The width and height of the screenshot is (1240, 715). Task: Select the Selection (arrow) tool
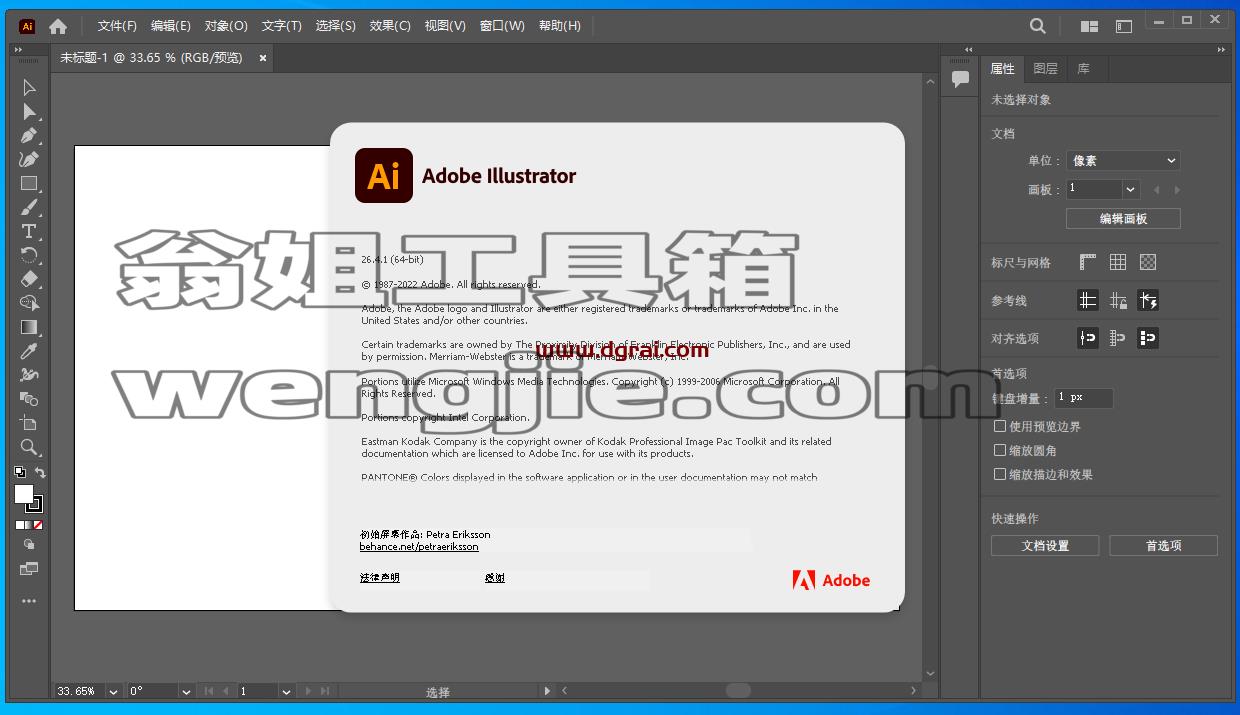pyautogui.click(x=29, y=88)
